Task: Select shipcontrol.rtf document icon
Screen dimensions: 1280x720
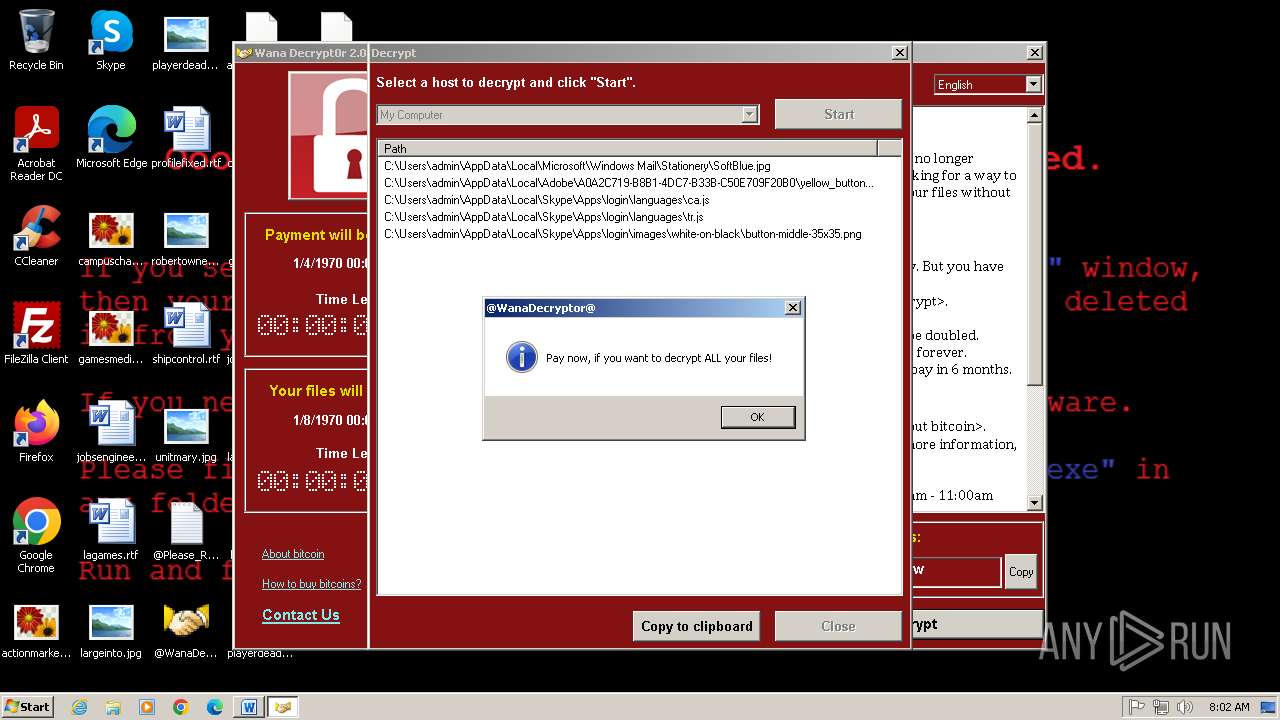Action: coord(186,334)
